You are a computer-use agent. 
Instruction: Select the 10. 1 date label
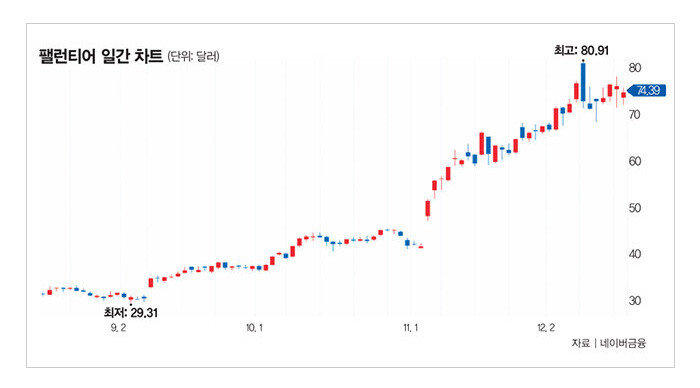tap(254, 328)
